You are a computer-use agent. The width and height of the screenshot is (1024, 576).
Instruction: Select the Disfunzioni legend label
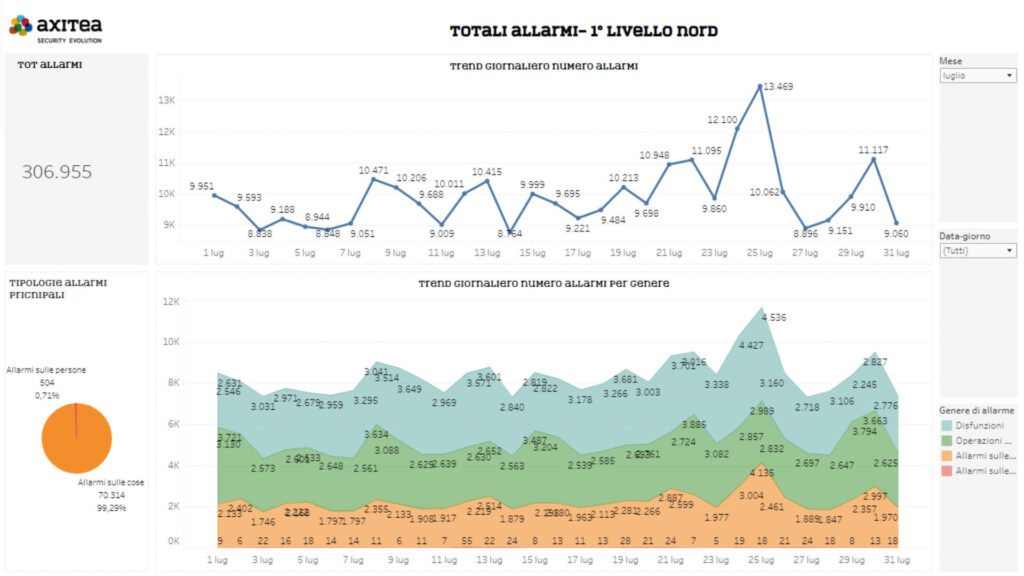pyautogui.click(x=980, y=424)
